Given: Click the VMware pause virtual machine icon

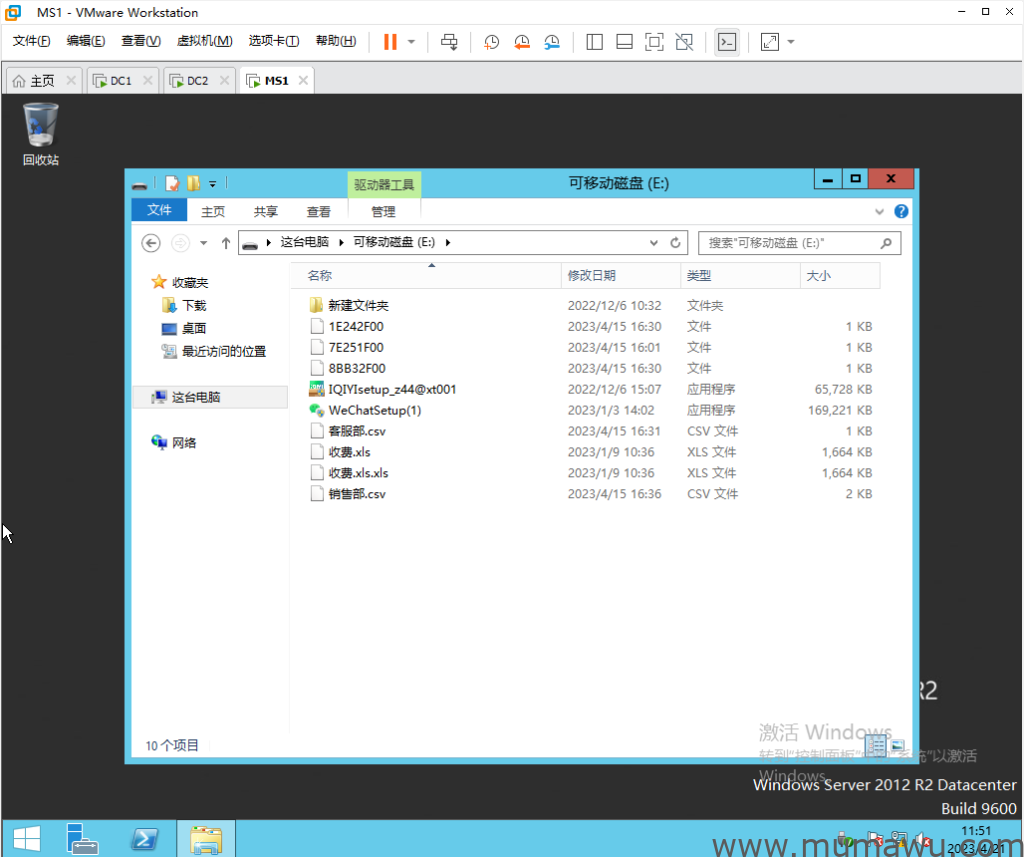Looking at the screenshot, I should tap(390, 42).
